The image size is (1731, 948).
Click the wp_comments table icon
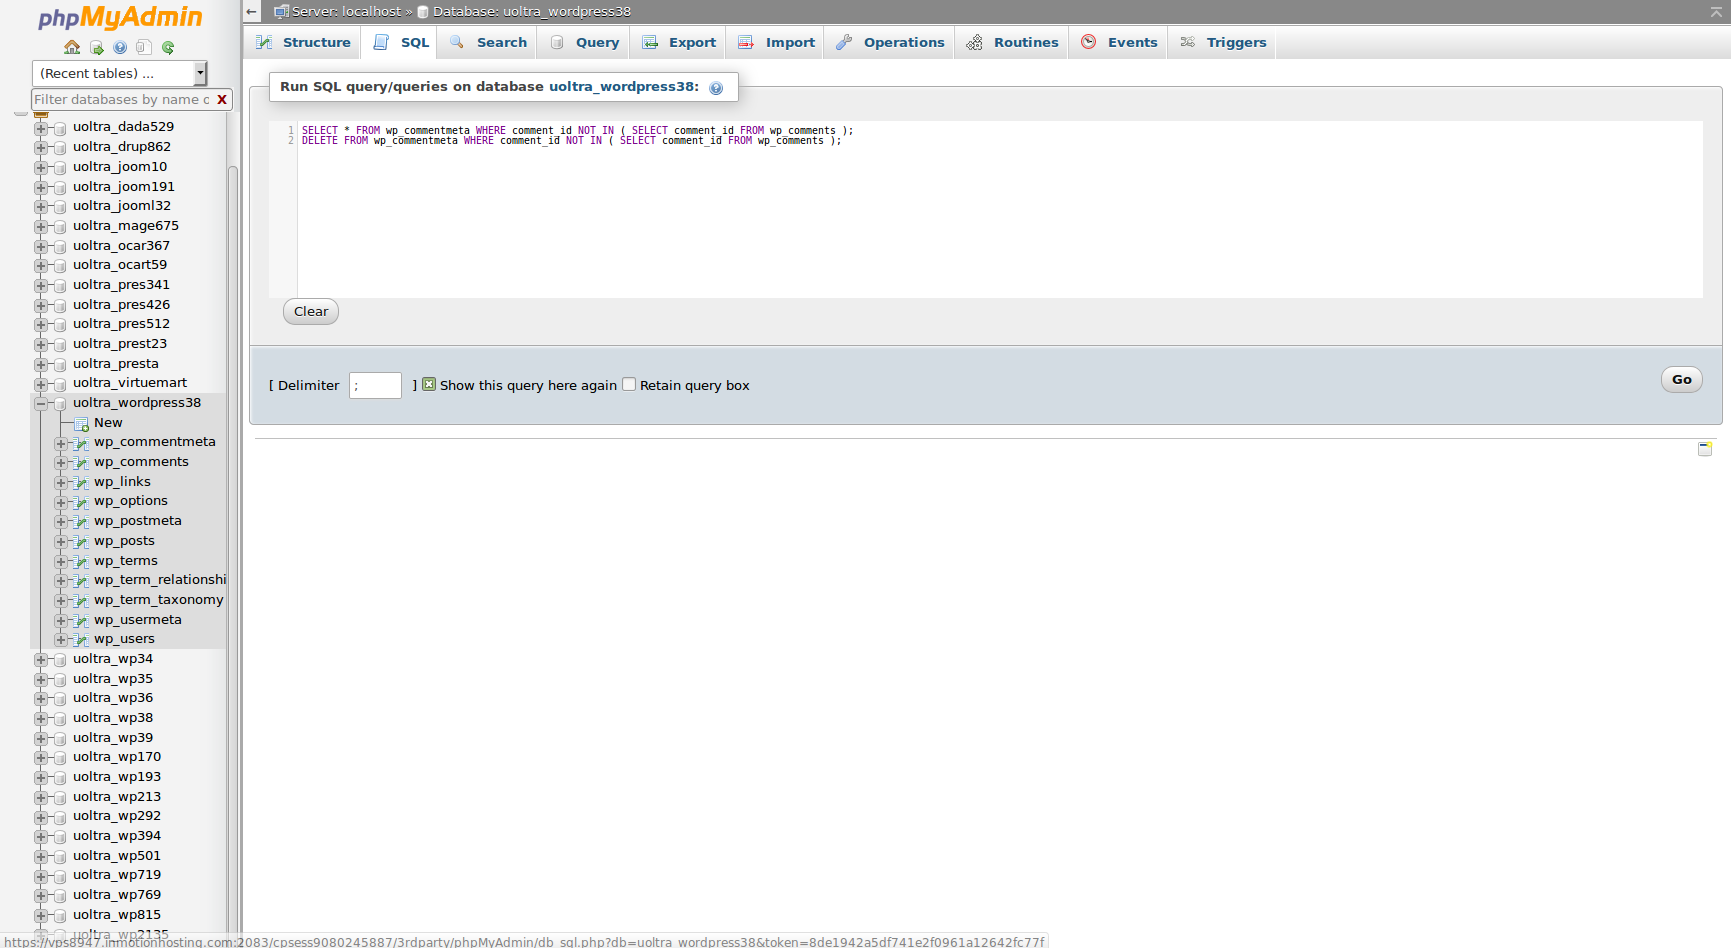pyautogui.click(x=81, y=463)
